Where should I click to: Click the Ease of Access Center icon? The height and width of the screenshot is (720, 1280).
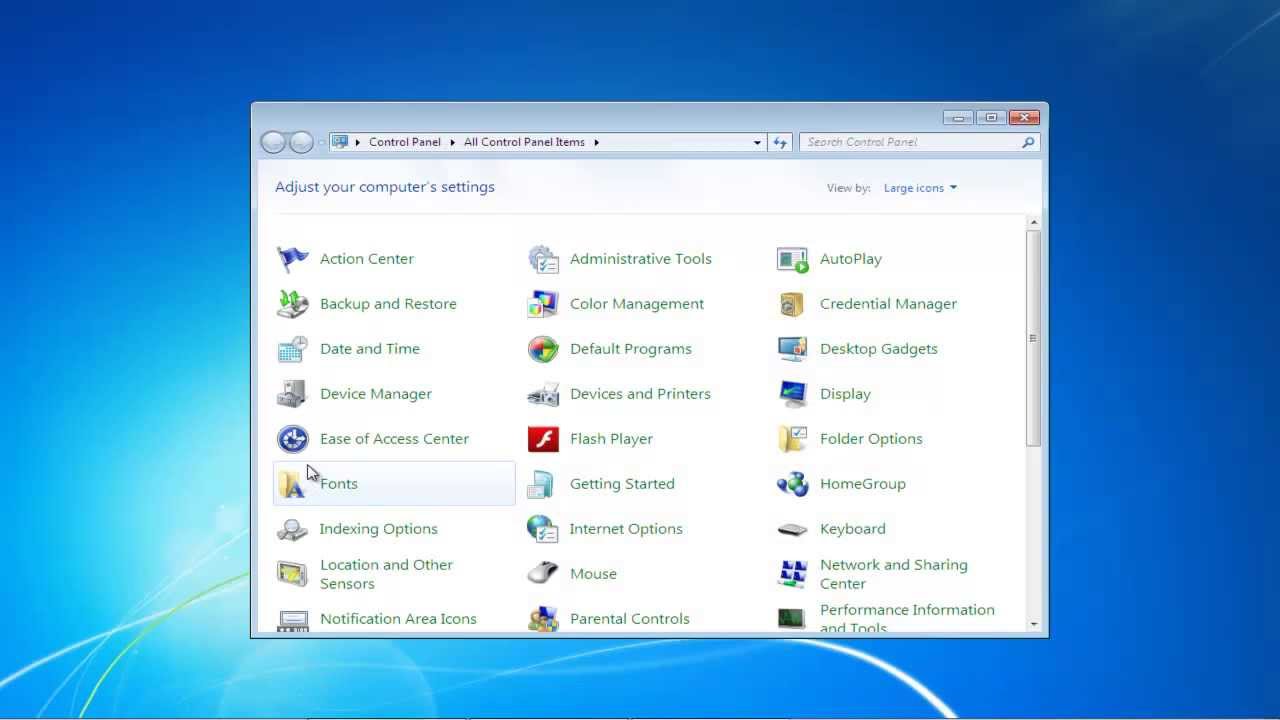coord(293,439)
